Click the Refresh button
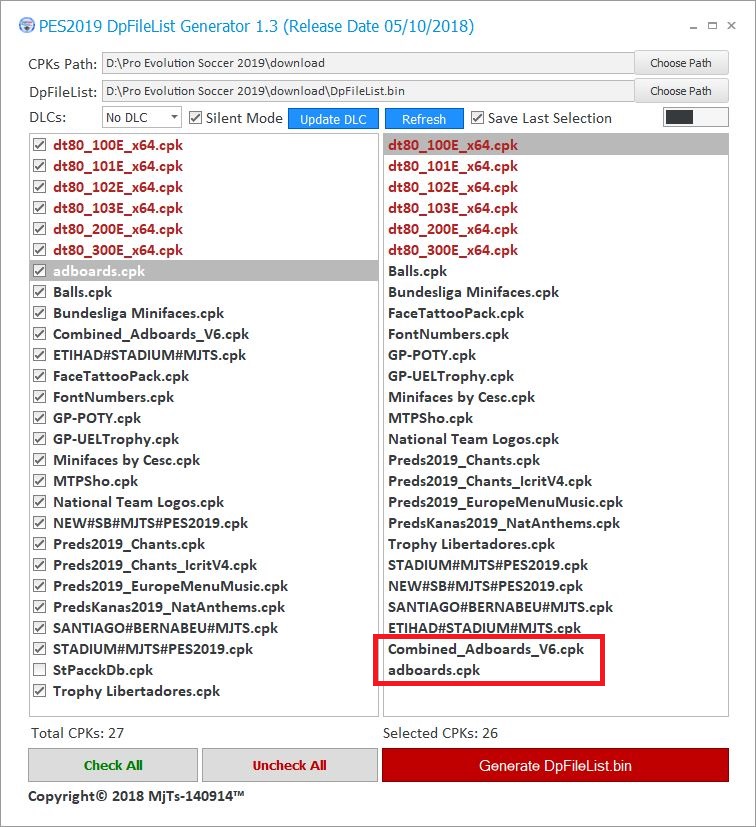 tap(424, 119)
